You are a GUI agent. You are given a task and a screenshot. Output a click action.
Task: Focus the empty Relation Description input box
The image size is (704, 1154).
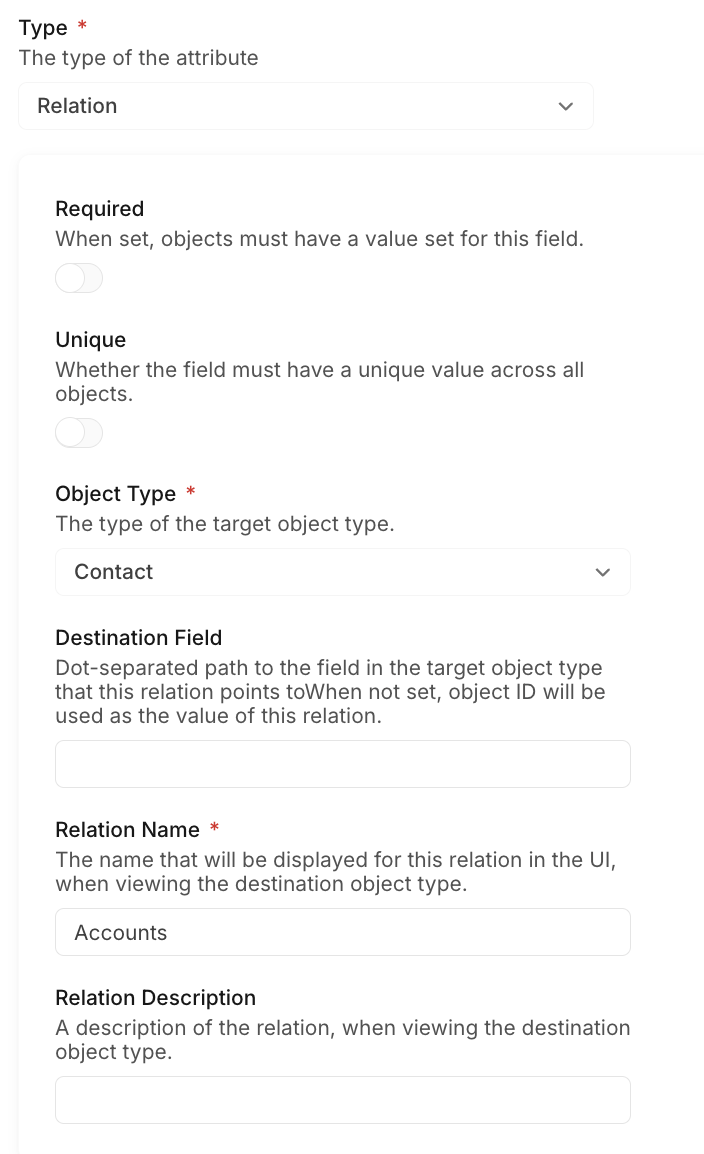point(342,1100)
